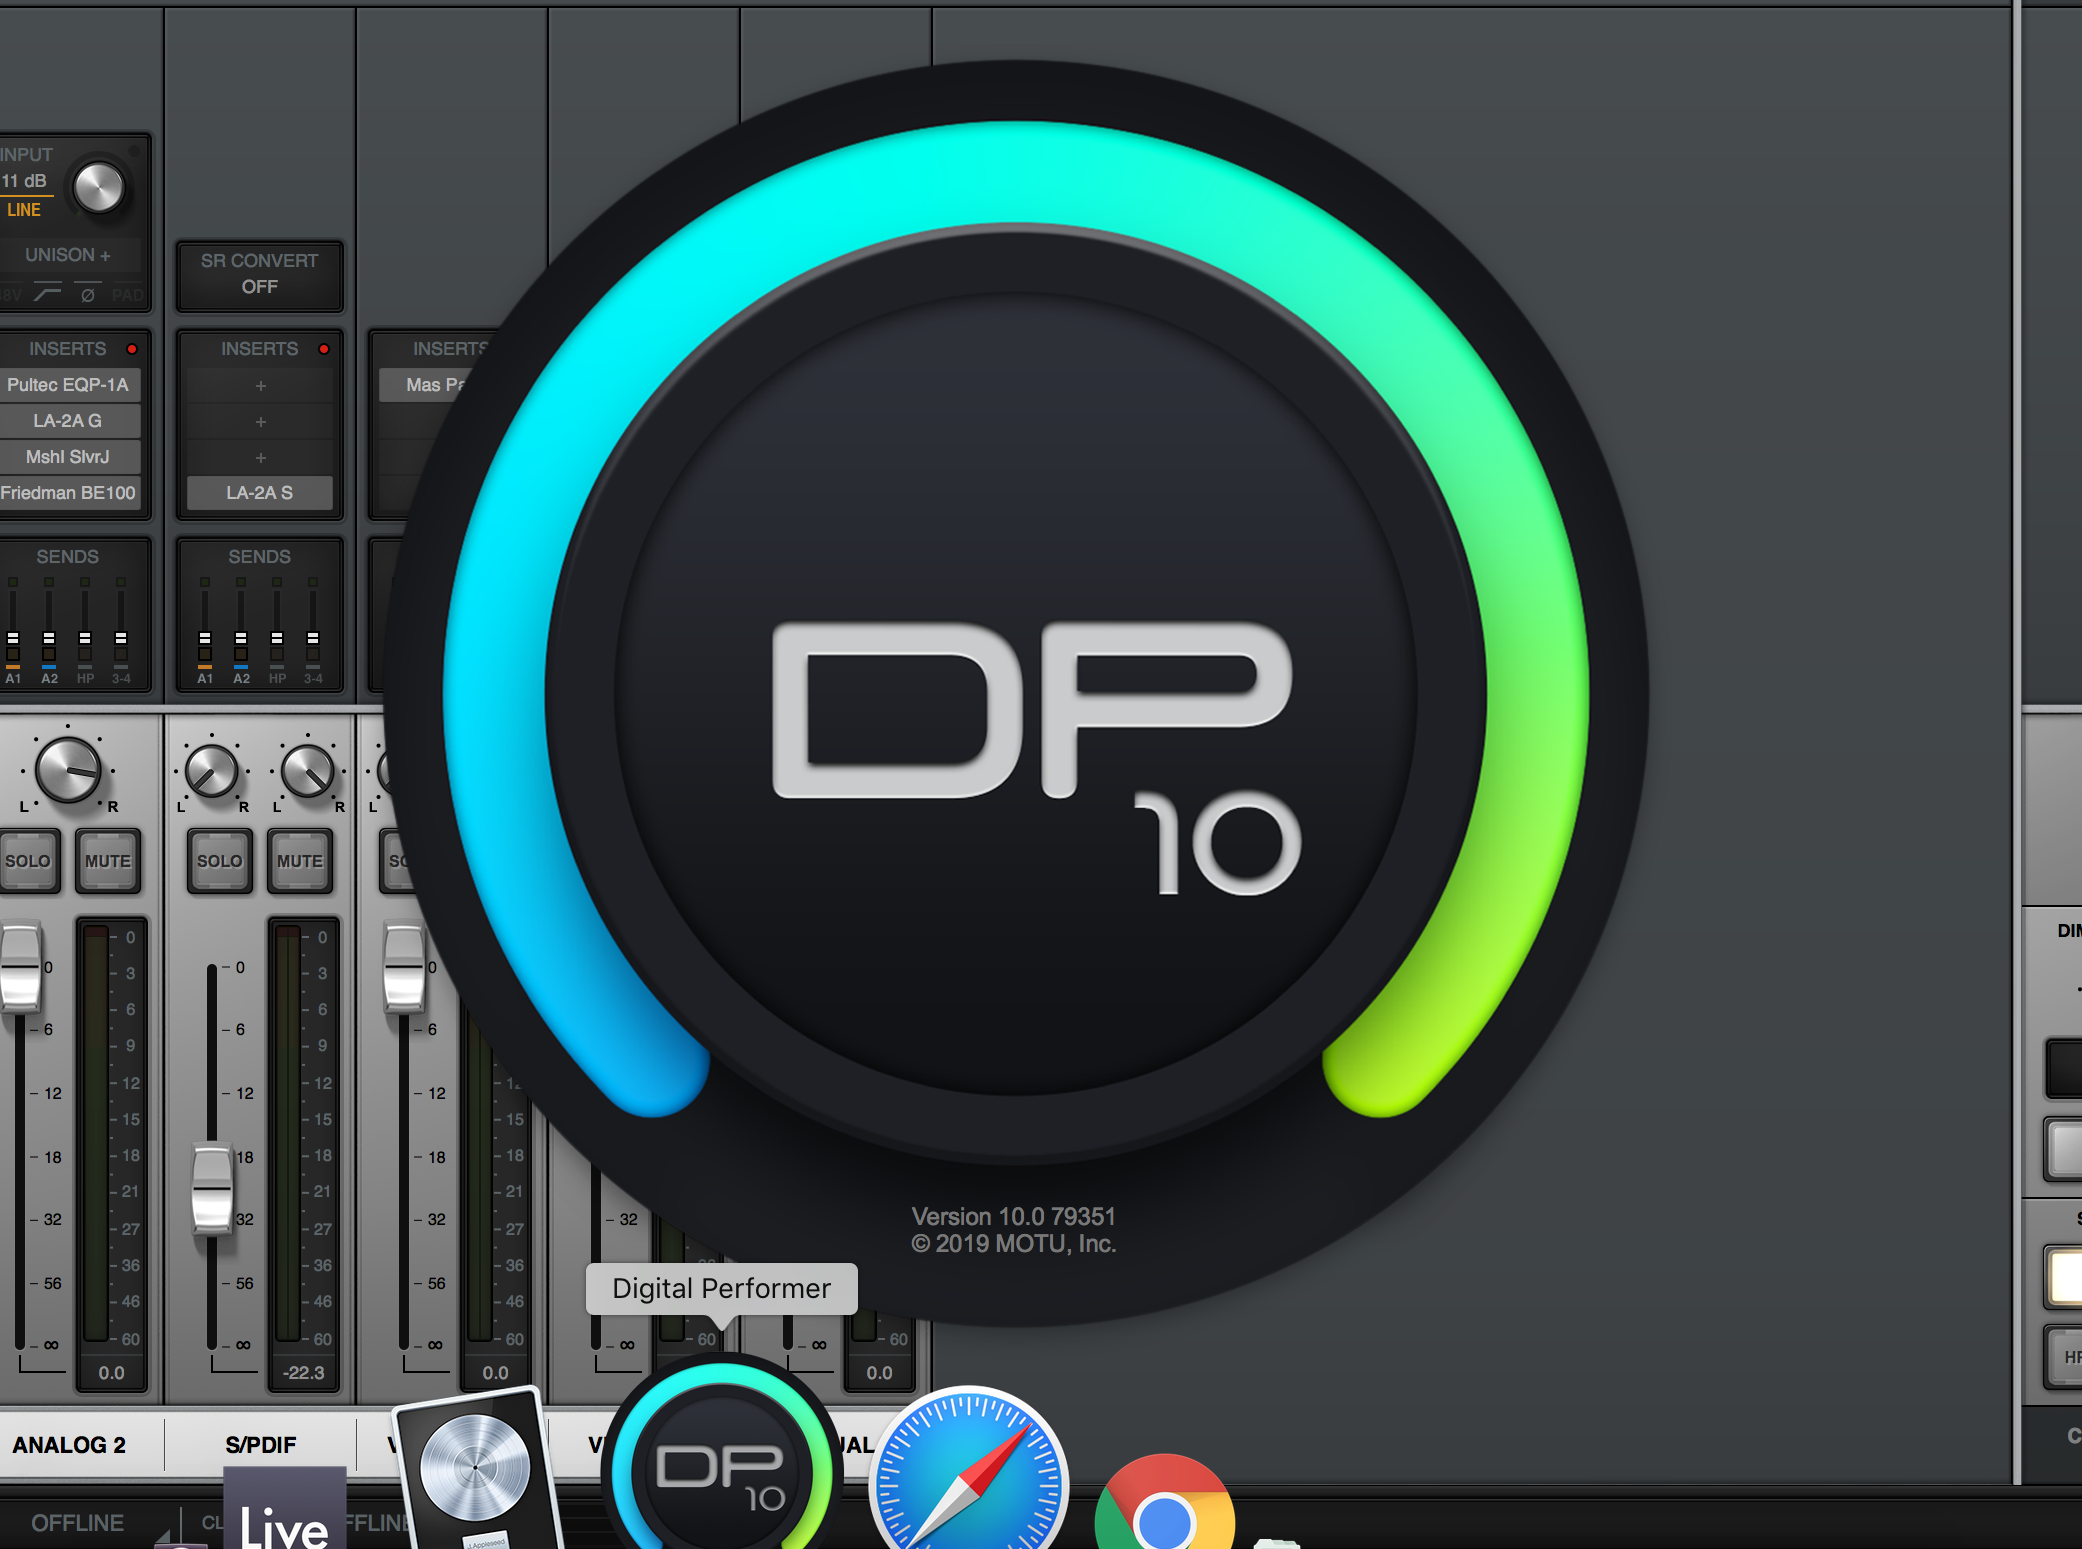Toggle S/PDIF inserts red record indicator
The width and height of the screenshot is (2082, 1549).
(x=324, y=349)
